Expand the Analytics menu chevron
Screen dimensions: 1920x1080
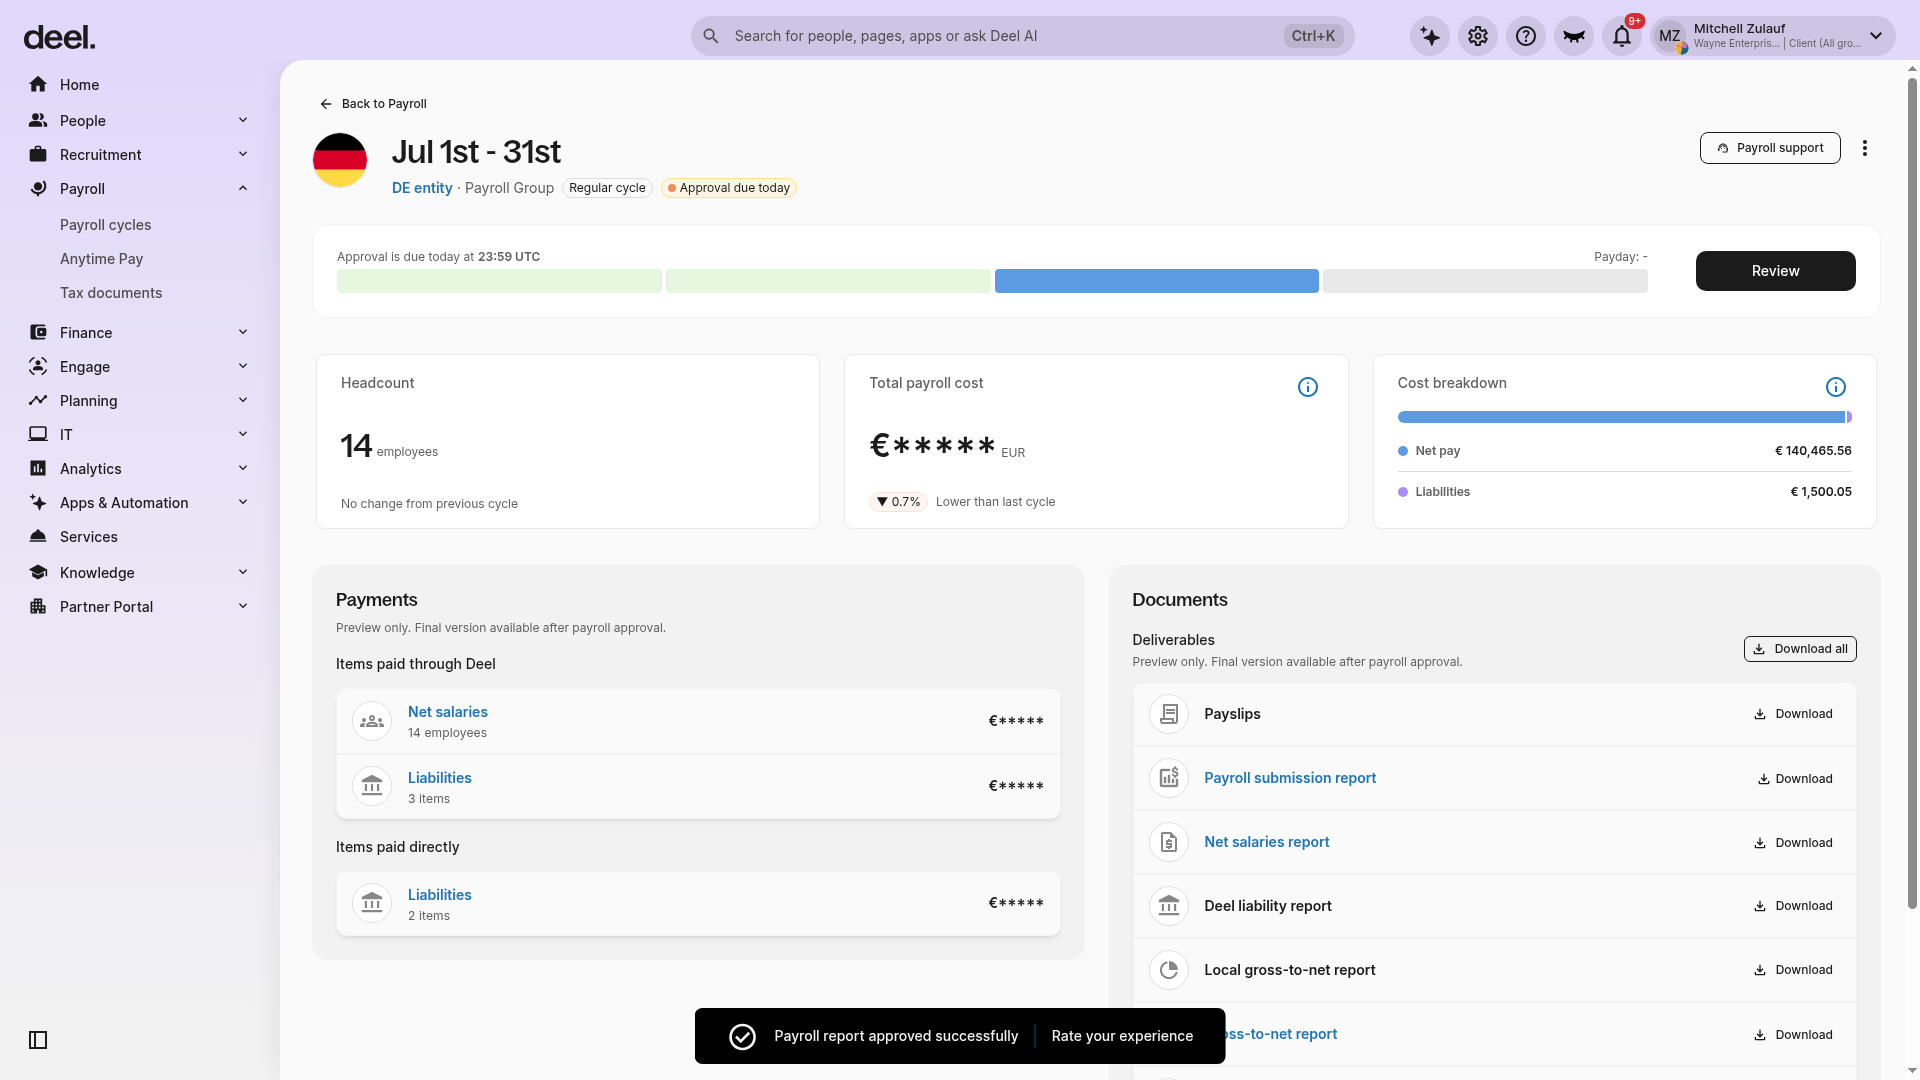(243, 468)
